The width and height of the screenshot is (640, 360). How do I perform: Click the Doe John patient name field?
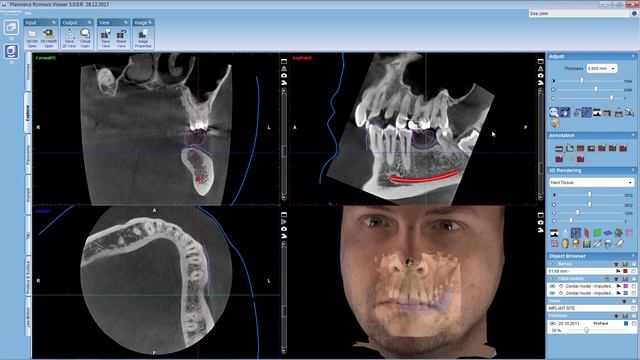click(x=579, y=13)
